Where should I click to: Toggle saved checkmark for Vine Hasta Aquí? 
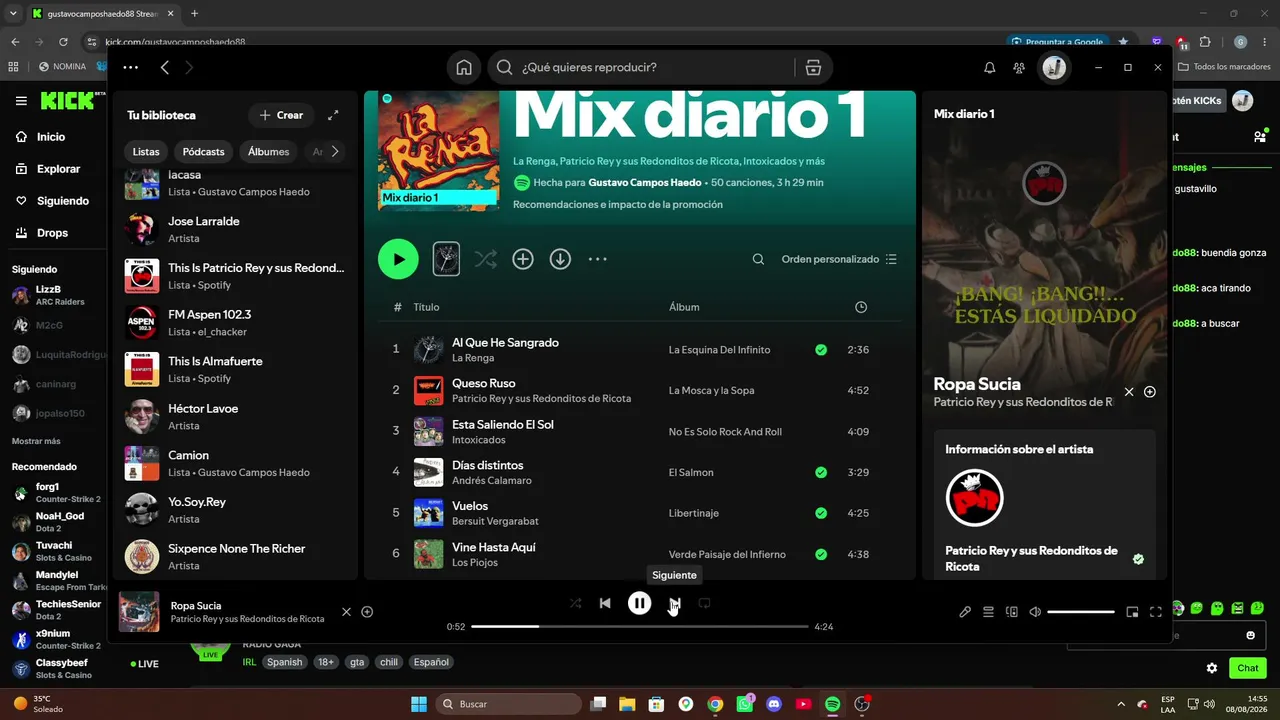[x=821, y=554]
